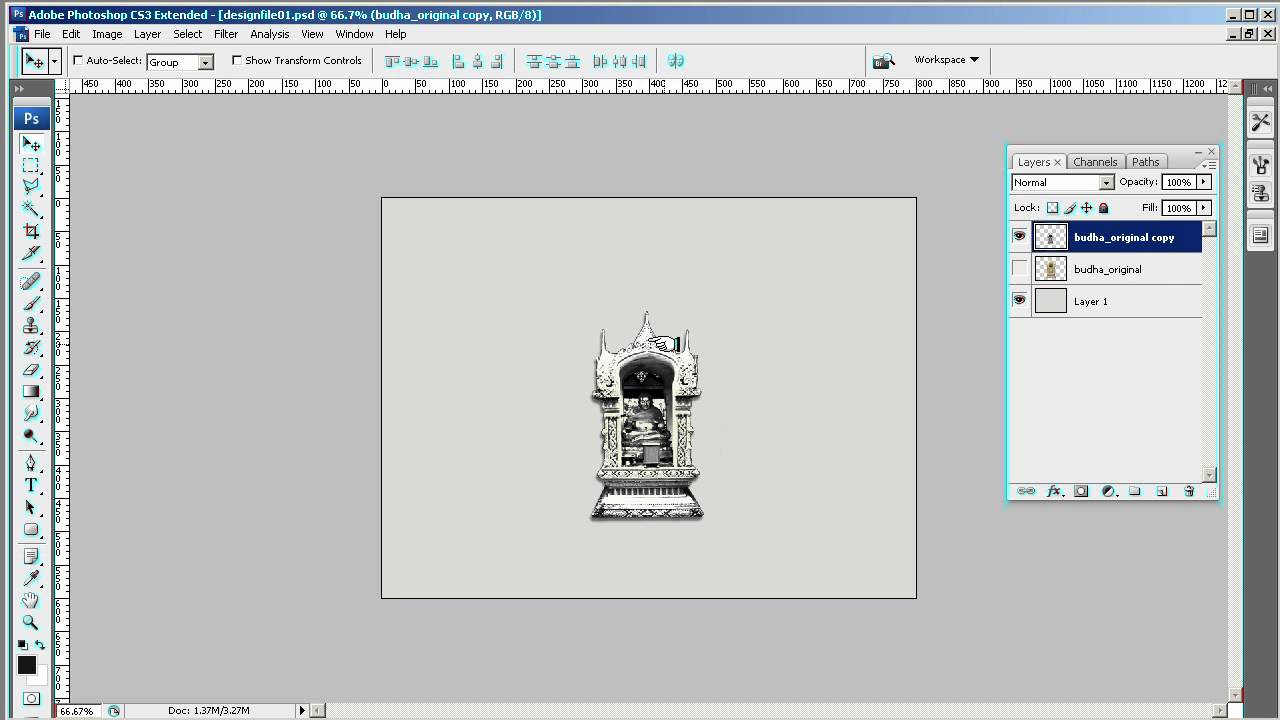The width and height of the screenshot is (1280, 720).
Task: Select the Hand tool
Action: coord(31,600)
